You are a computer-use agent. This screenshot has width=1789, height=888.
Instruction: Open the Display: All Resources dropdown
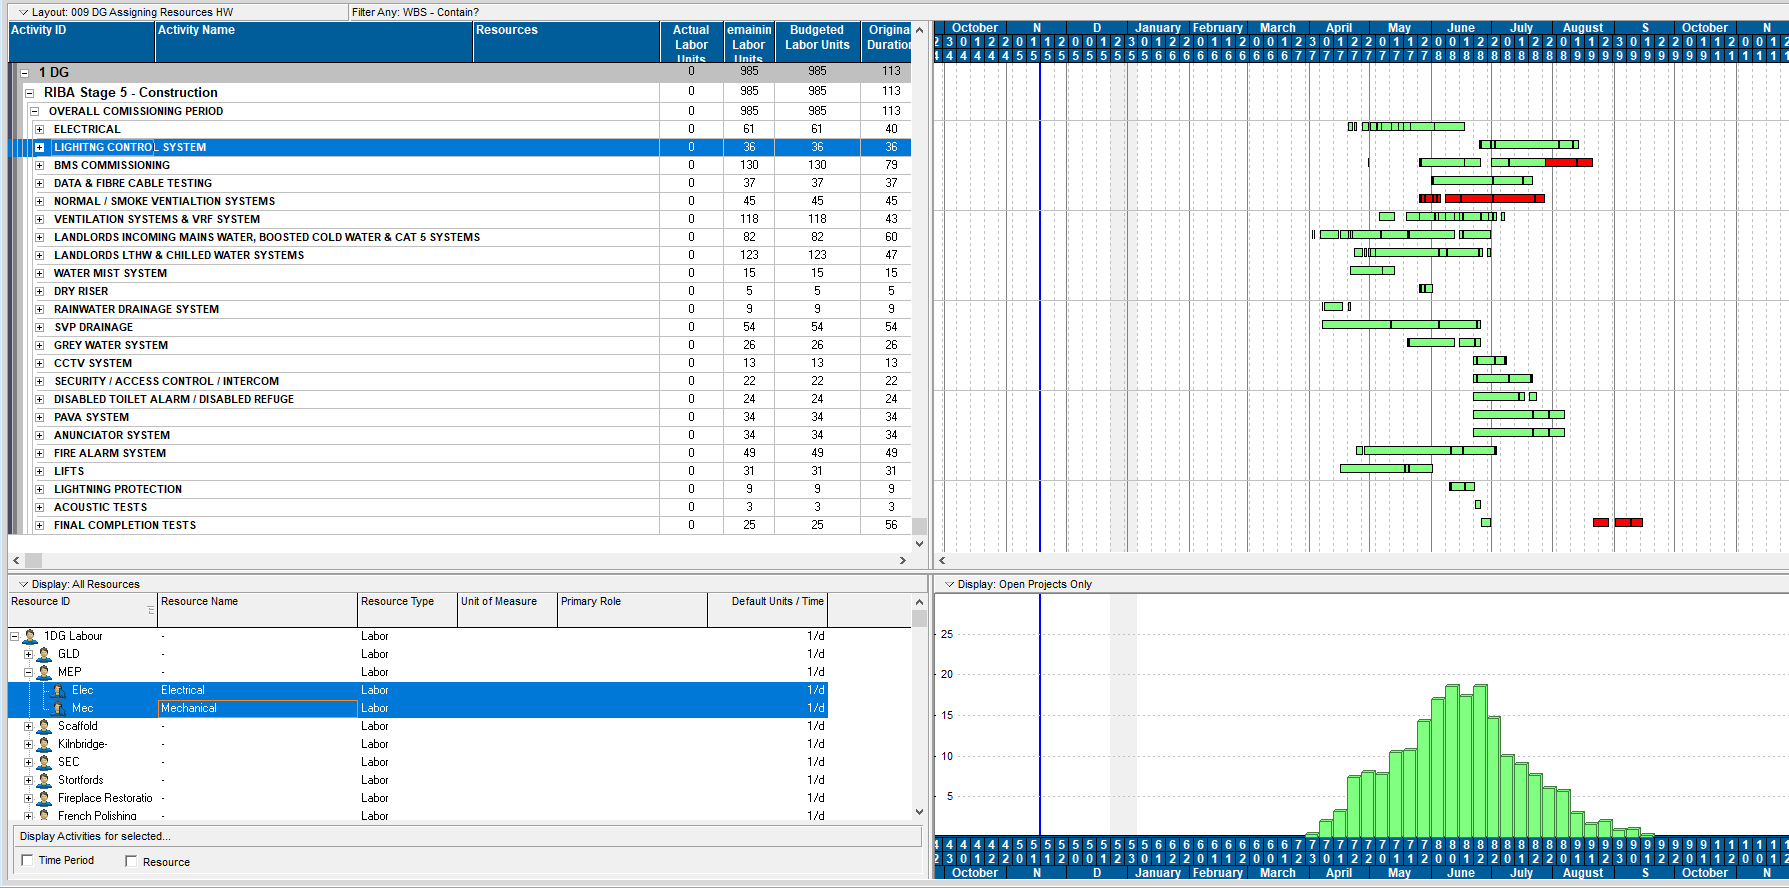coord(24,584)
